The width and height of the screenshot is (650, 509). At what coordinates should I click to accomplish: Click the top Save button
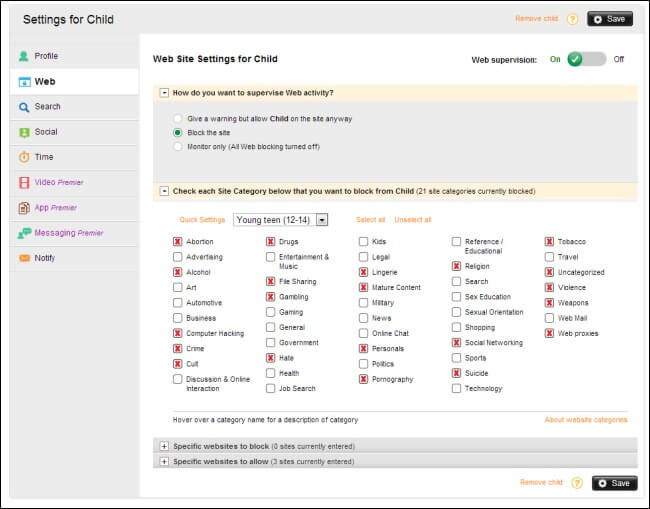(x=610, y=19)
